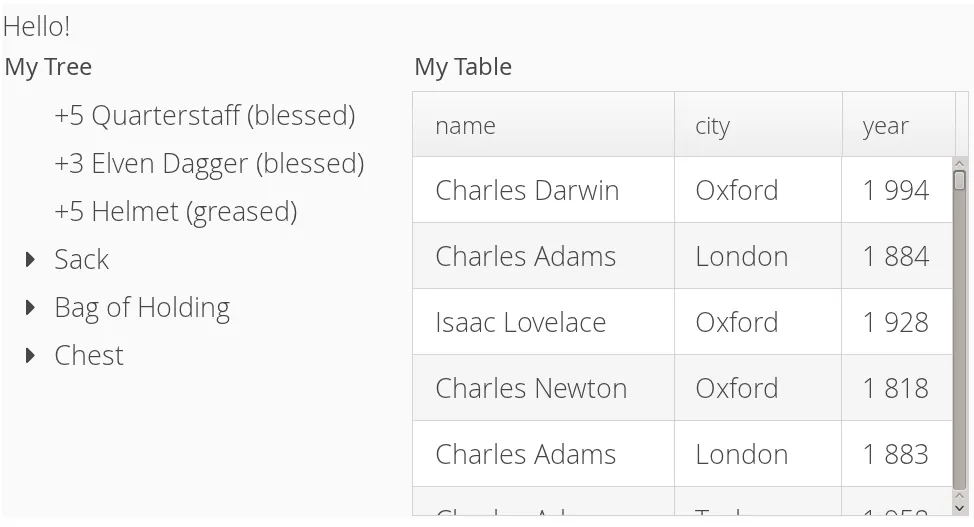The image size is (974, 527).
Task: Select +5 Quarterstaff (blessed) item
Action: click(x=204, y=116)
